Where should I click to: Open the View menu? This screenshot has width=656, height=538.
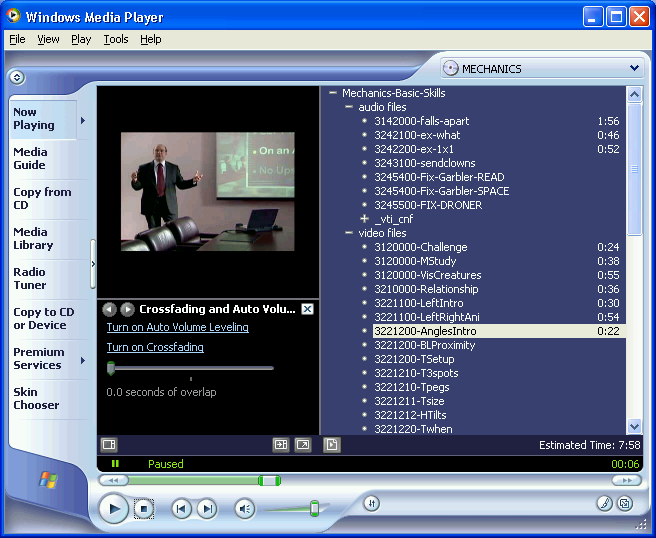pos(48,39)
